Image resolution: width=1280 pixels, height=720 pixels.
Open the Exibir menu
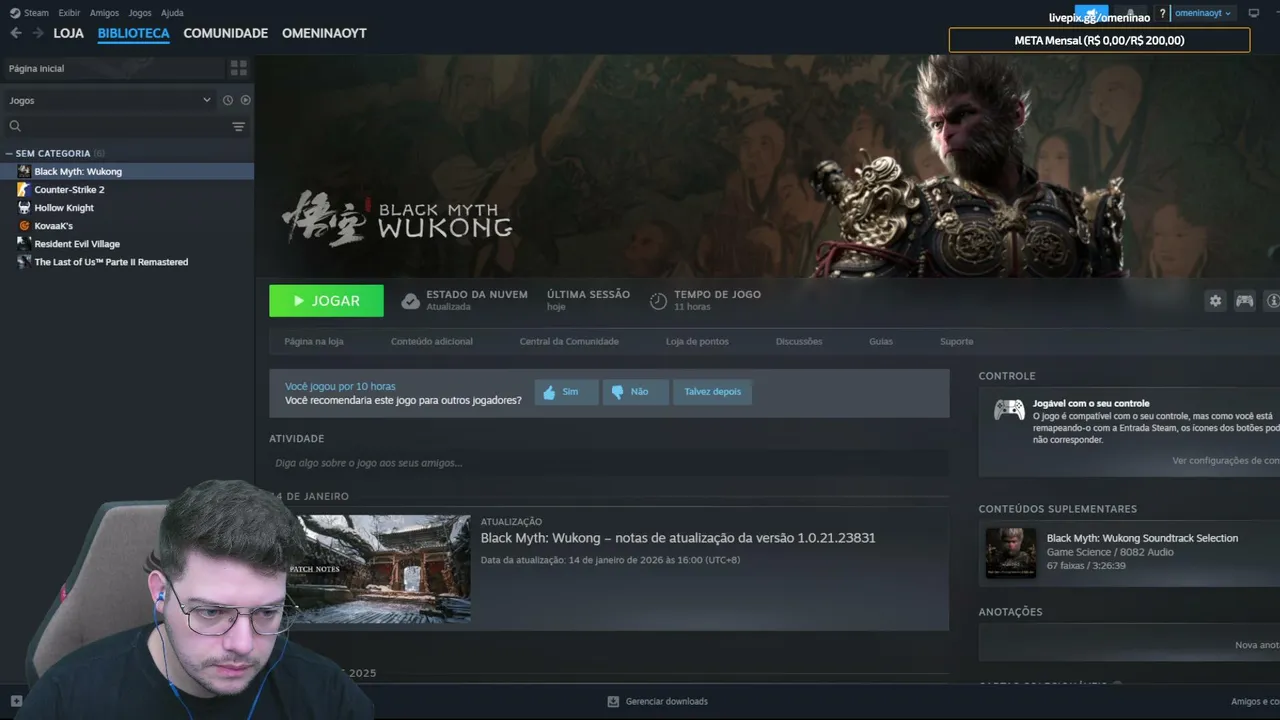[x=69, y=13]
